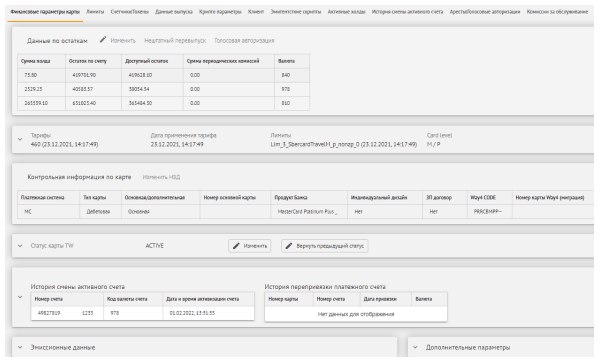Click currency code 810 cell
Viewport: 608px width, 361px height.
pos(292,103)
